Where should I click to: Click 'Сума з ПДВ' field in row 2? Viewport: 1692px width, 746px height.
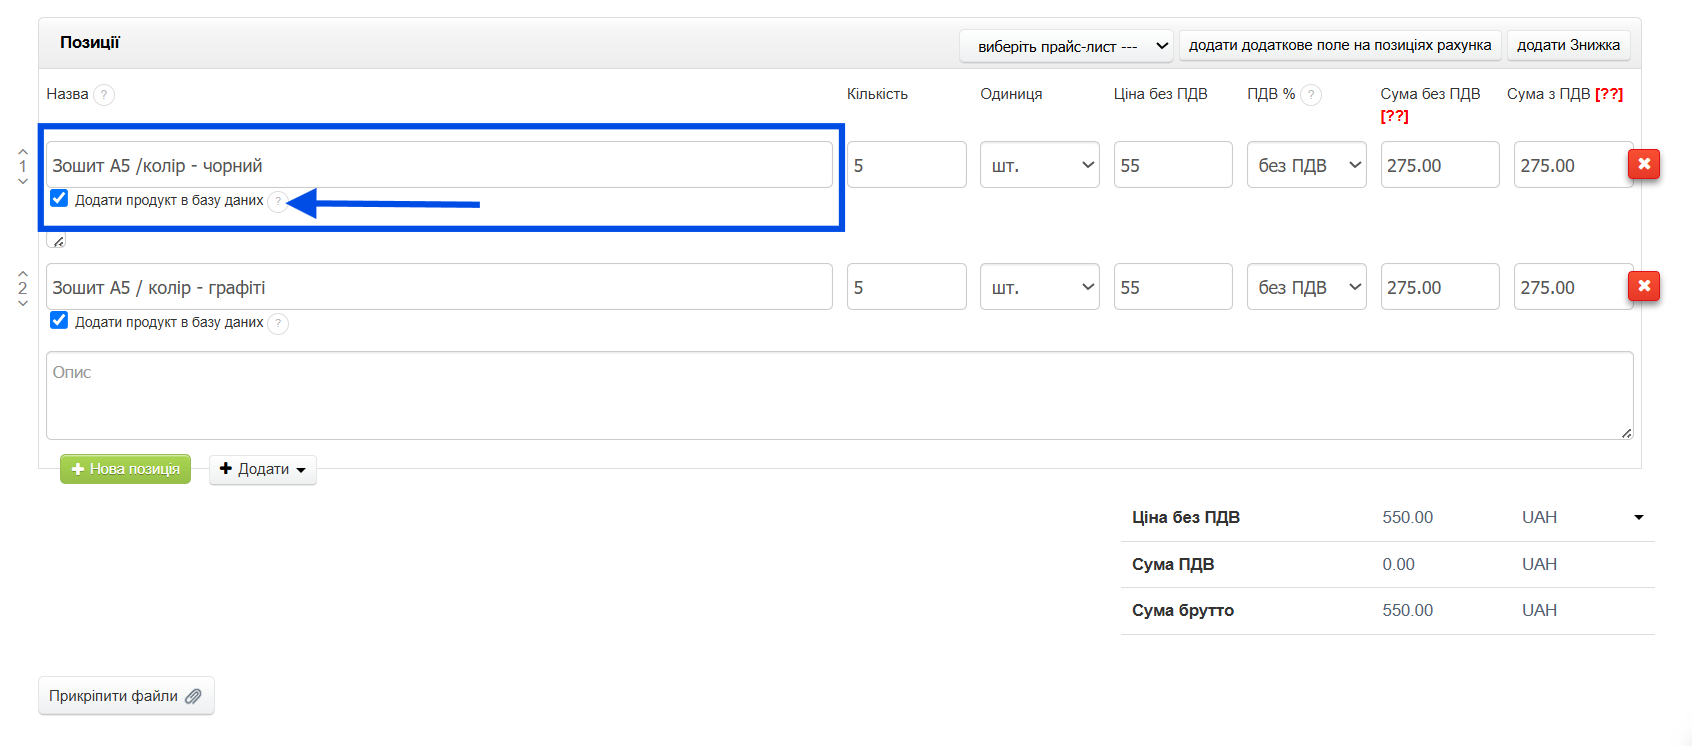point(1573,287)
